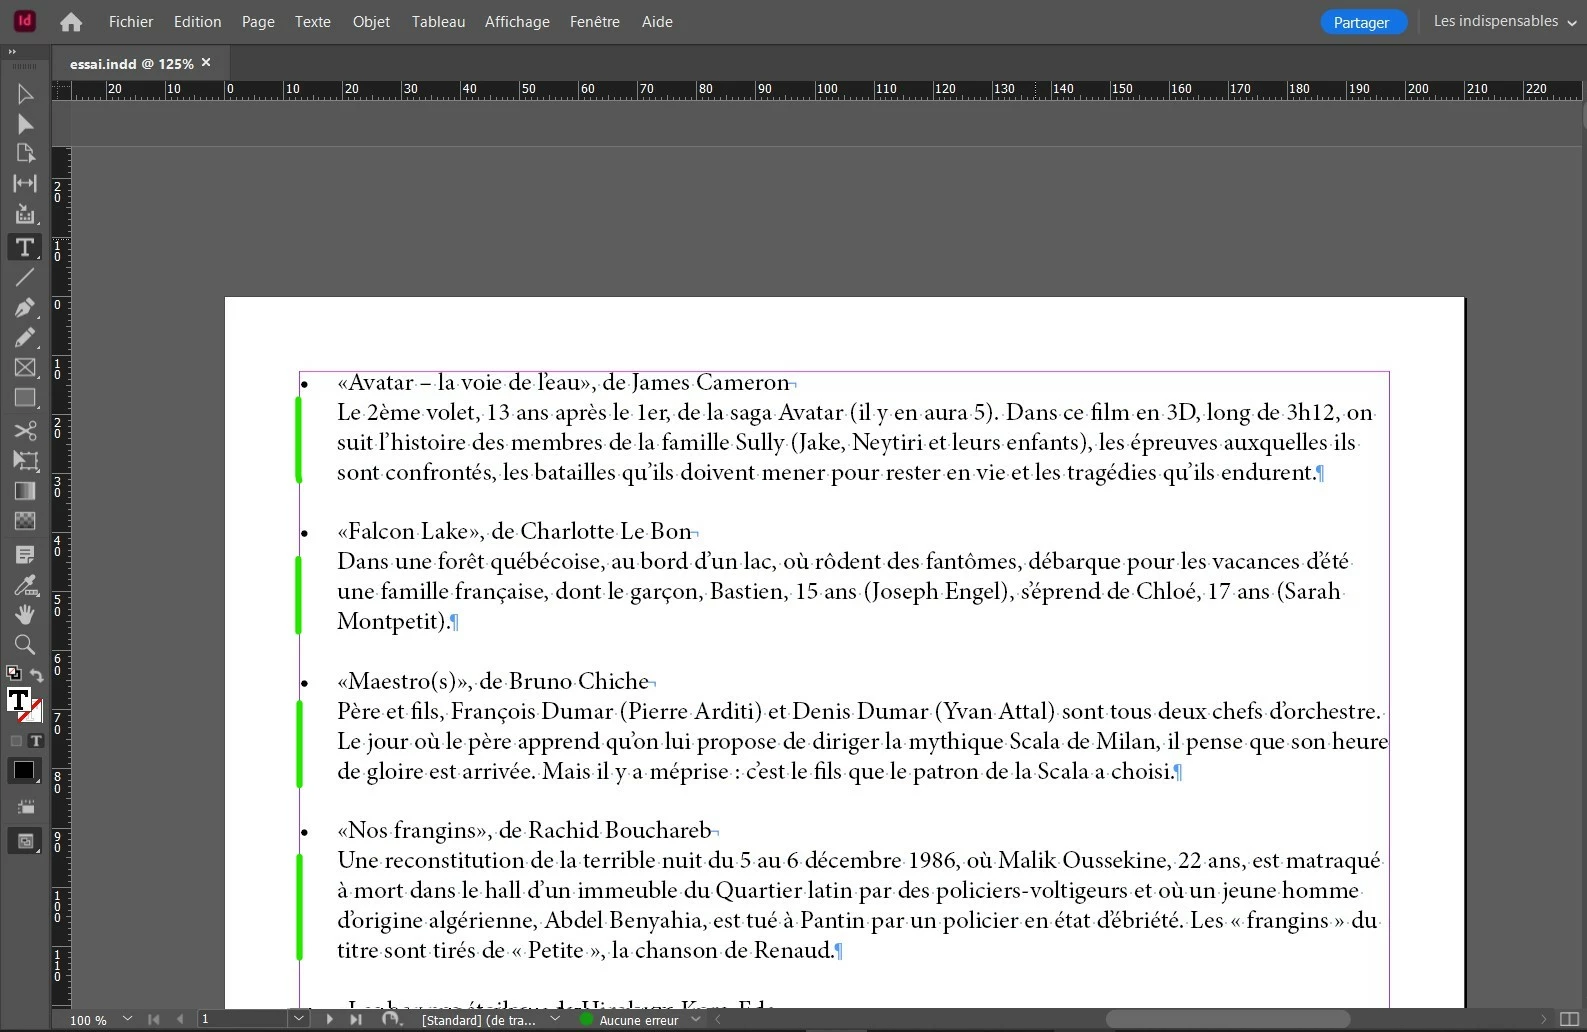Go to the first page
Viewport: 1587px width, 1032px height.
[153, 1019]
